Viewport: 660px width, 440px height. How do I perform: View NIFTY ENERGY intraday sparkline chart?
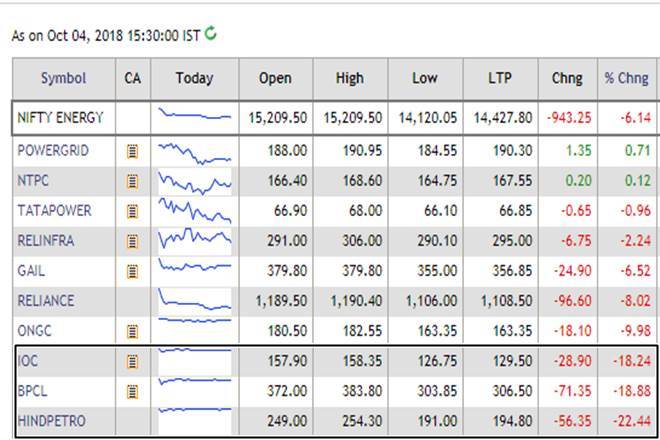194,114
